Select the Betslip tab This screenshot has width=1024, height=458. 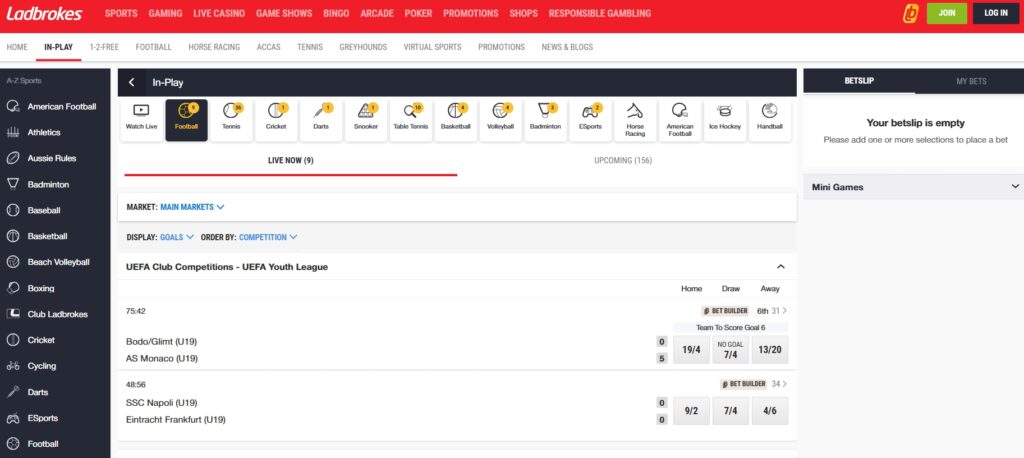(859, 82)
